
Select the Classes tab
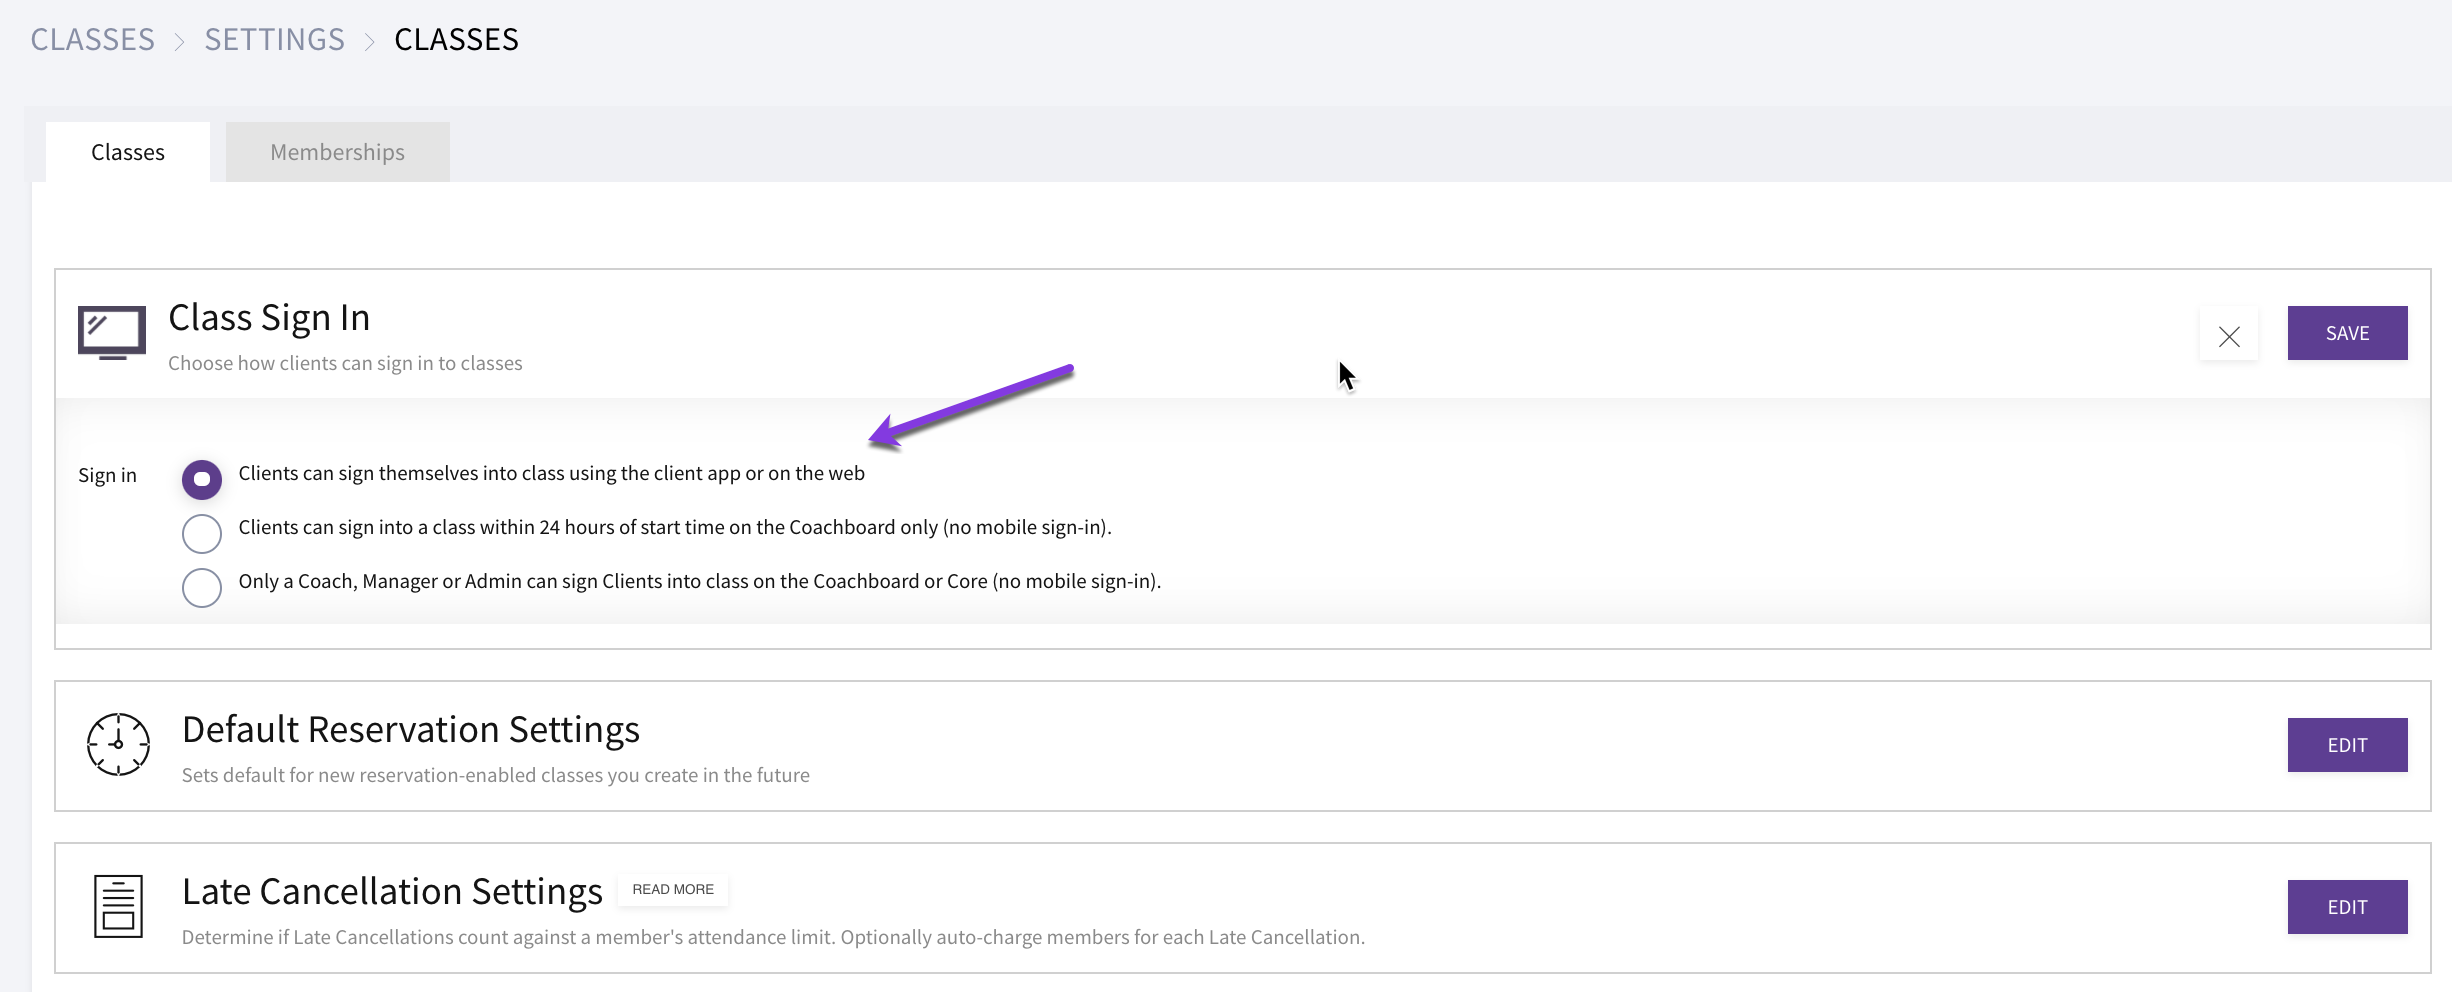128,152
